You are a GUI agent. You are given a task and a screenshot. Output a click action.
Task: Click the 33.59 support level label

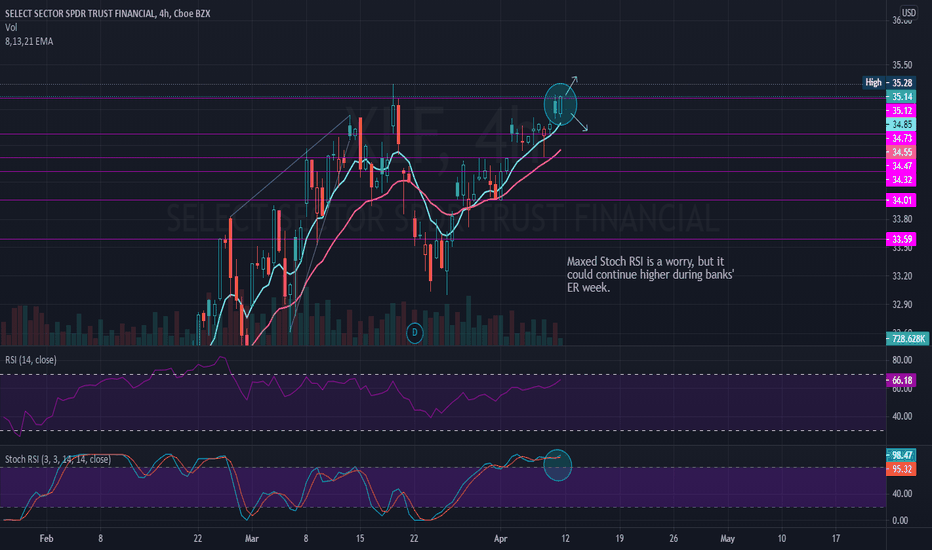click(x=901, y=240)
